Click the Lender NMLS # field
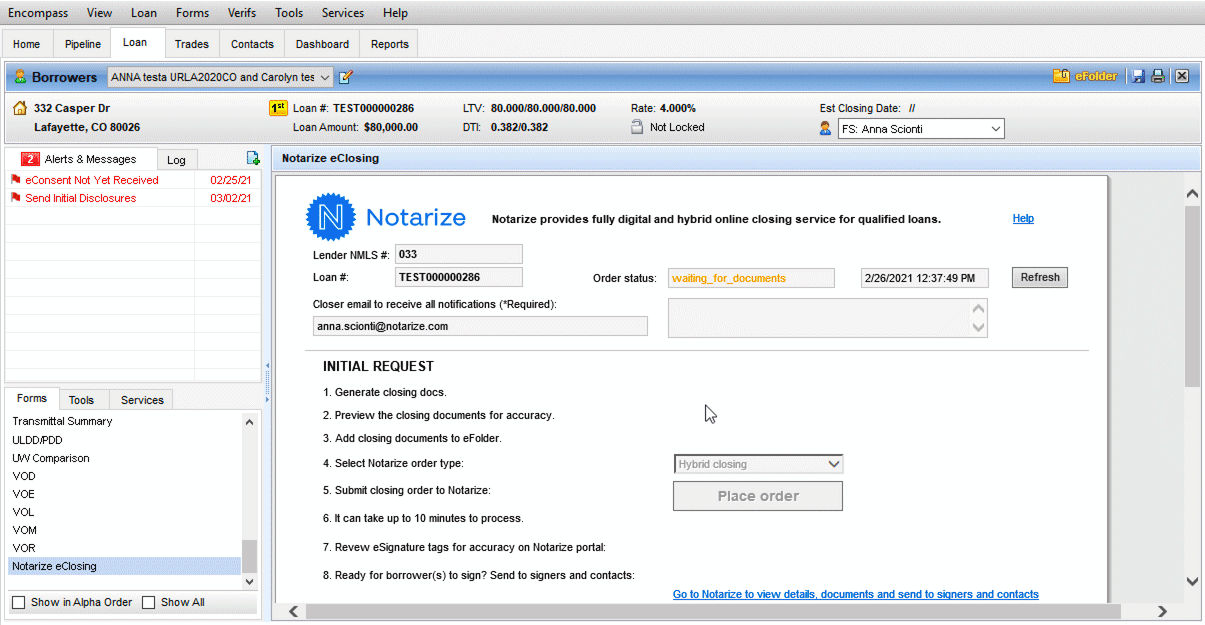1205x625 pixels. 459,255
